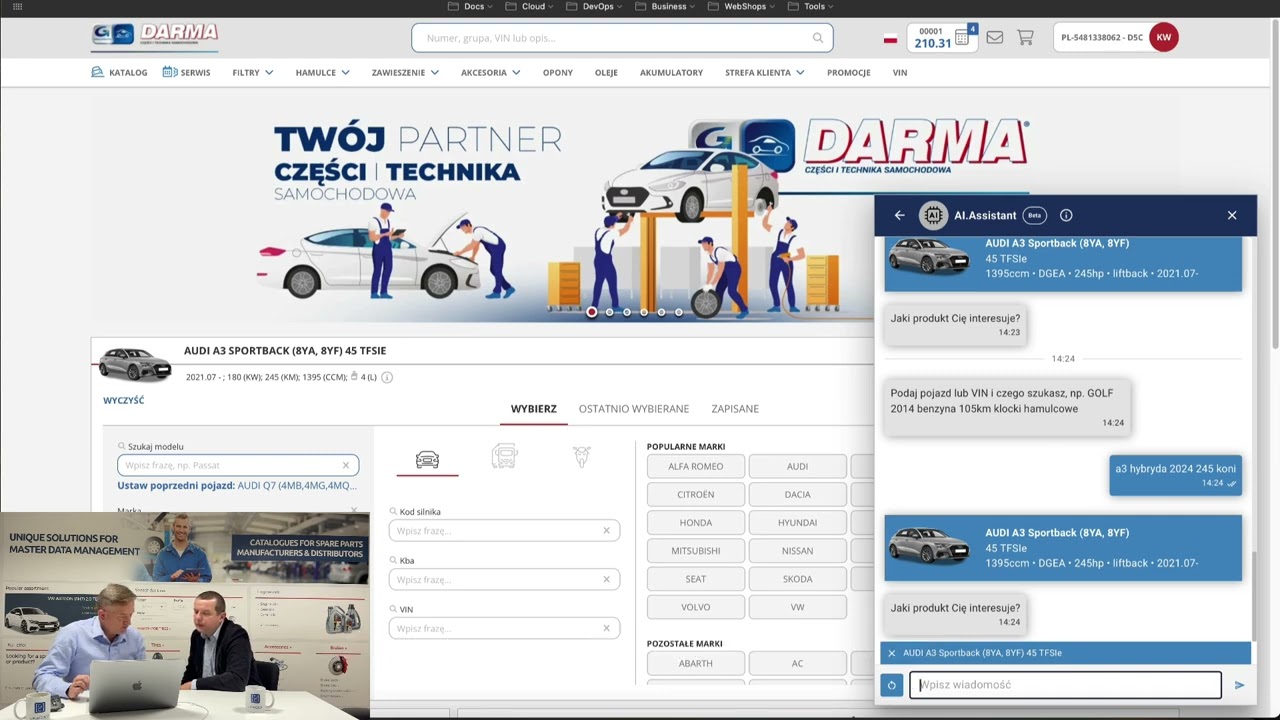1280x720 pixels.
Task: Open the apps grid icon in top bar
Action: tap(17, 6)
